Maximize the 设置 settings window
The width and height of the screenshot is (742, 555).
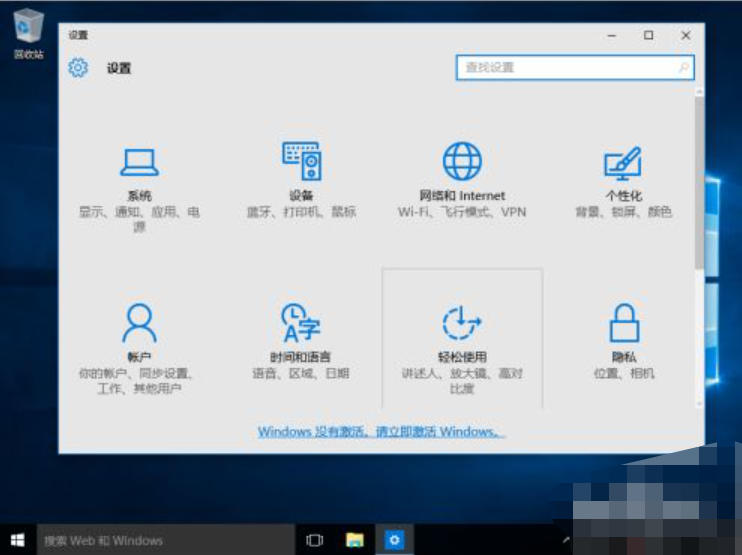[648, 35]
